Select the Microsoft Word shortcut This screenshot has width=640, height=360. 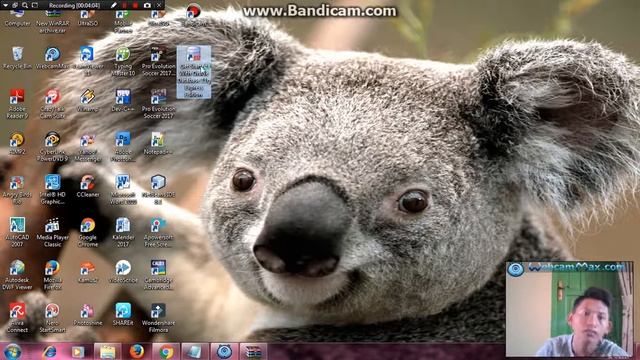[x=123, y=190]
